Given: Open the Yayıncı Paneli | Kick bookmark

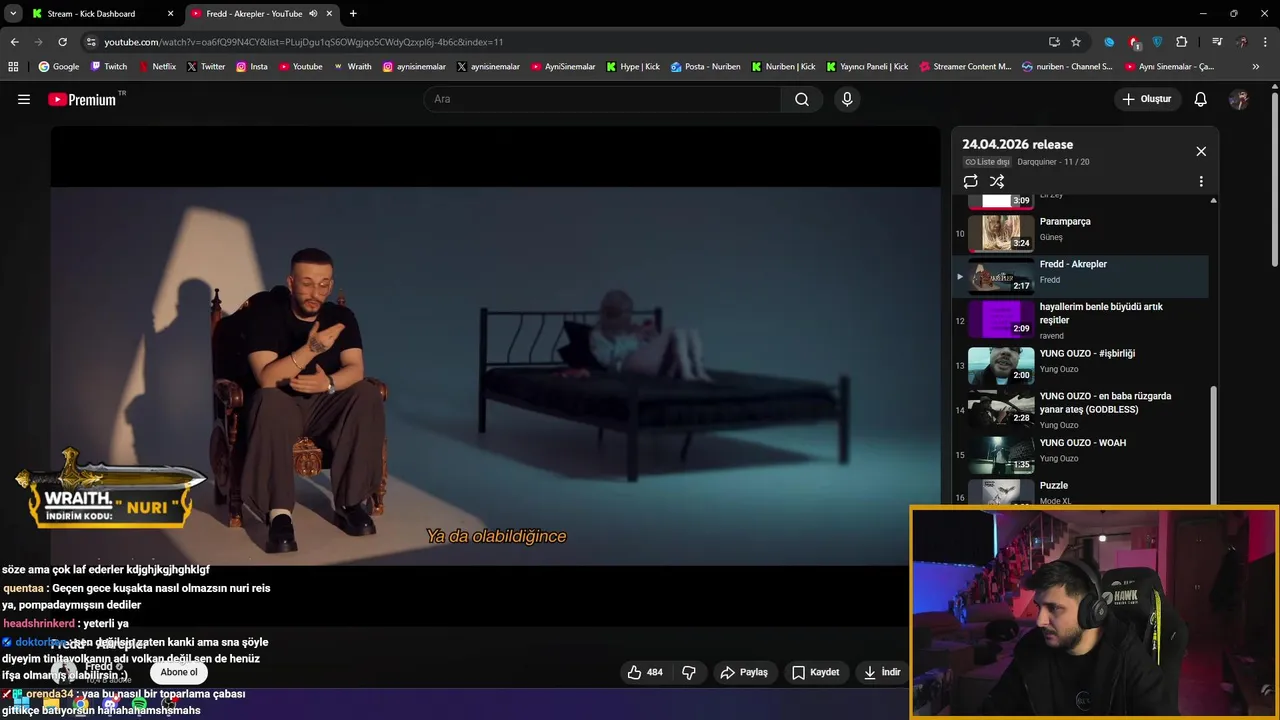Looking at the screenshot, I should (866, 67).
